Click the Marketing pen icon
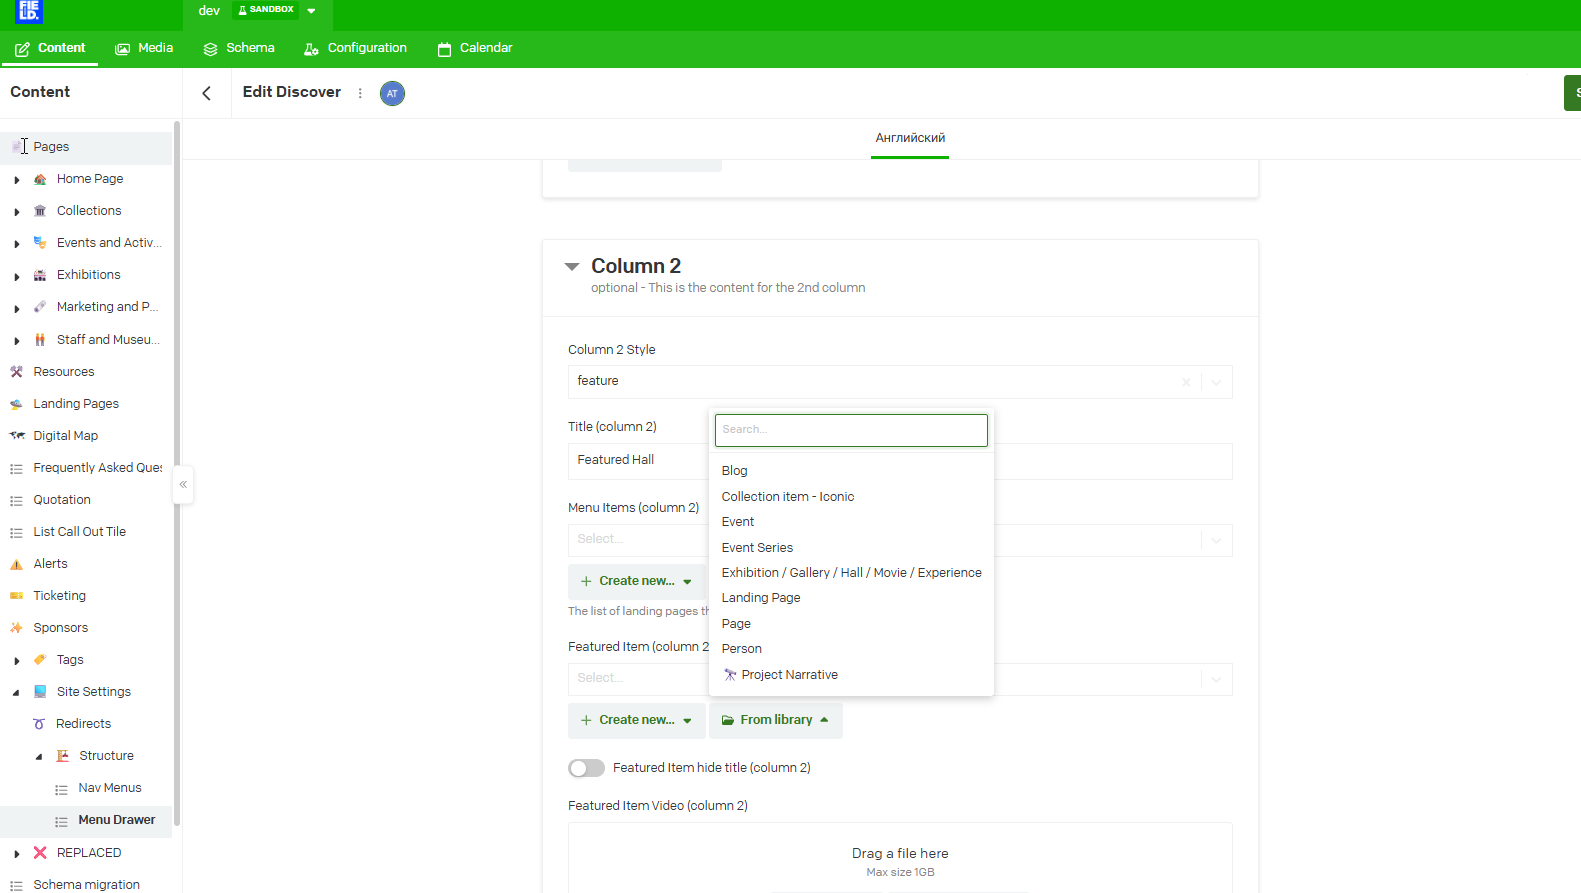1581x893 pixels. [40, 307]
